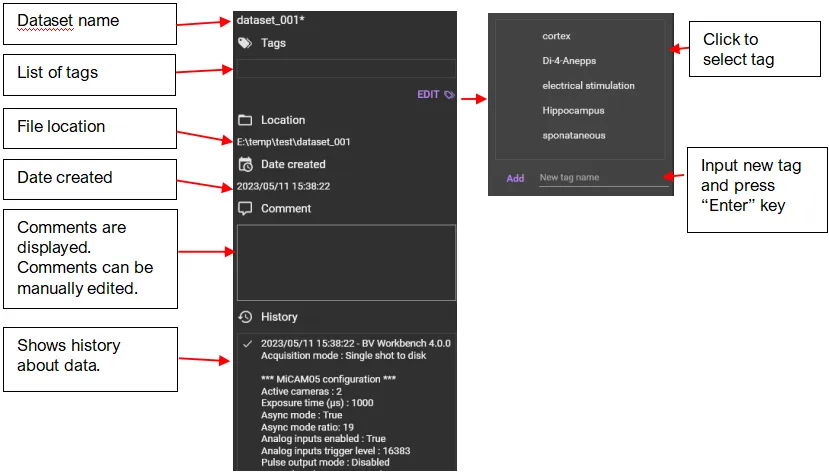Click the tag icon beside EDIT
829x476 pixels.
coord(449,95)
